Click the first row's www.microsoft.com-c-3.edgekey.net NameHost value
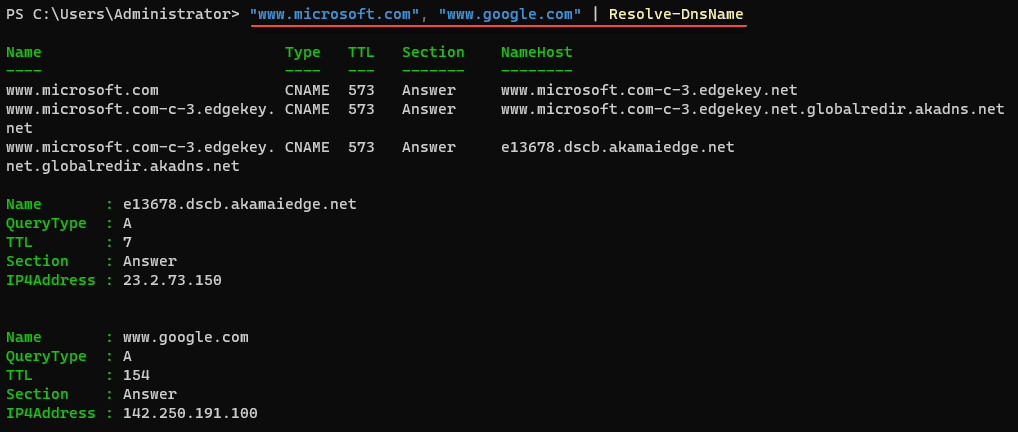This screenshot has height=432, width=1018. (x=648, y=90)
